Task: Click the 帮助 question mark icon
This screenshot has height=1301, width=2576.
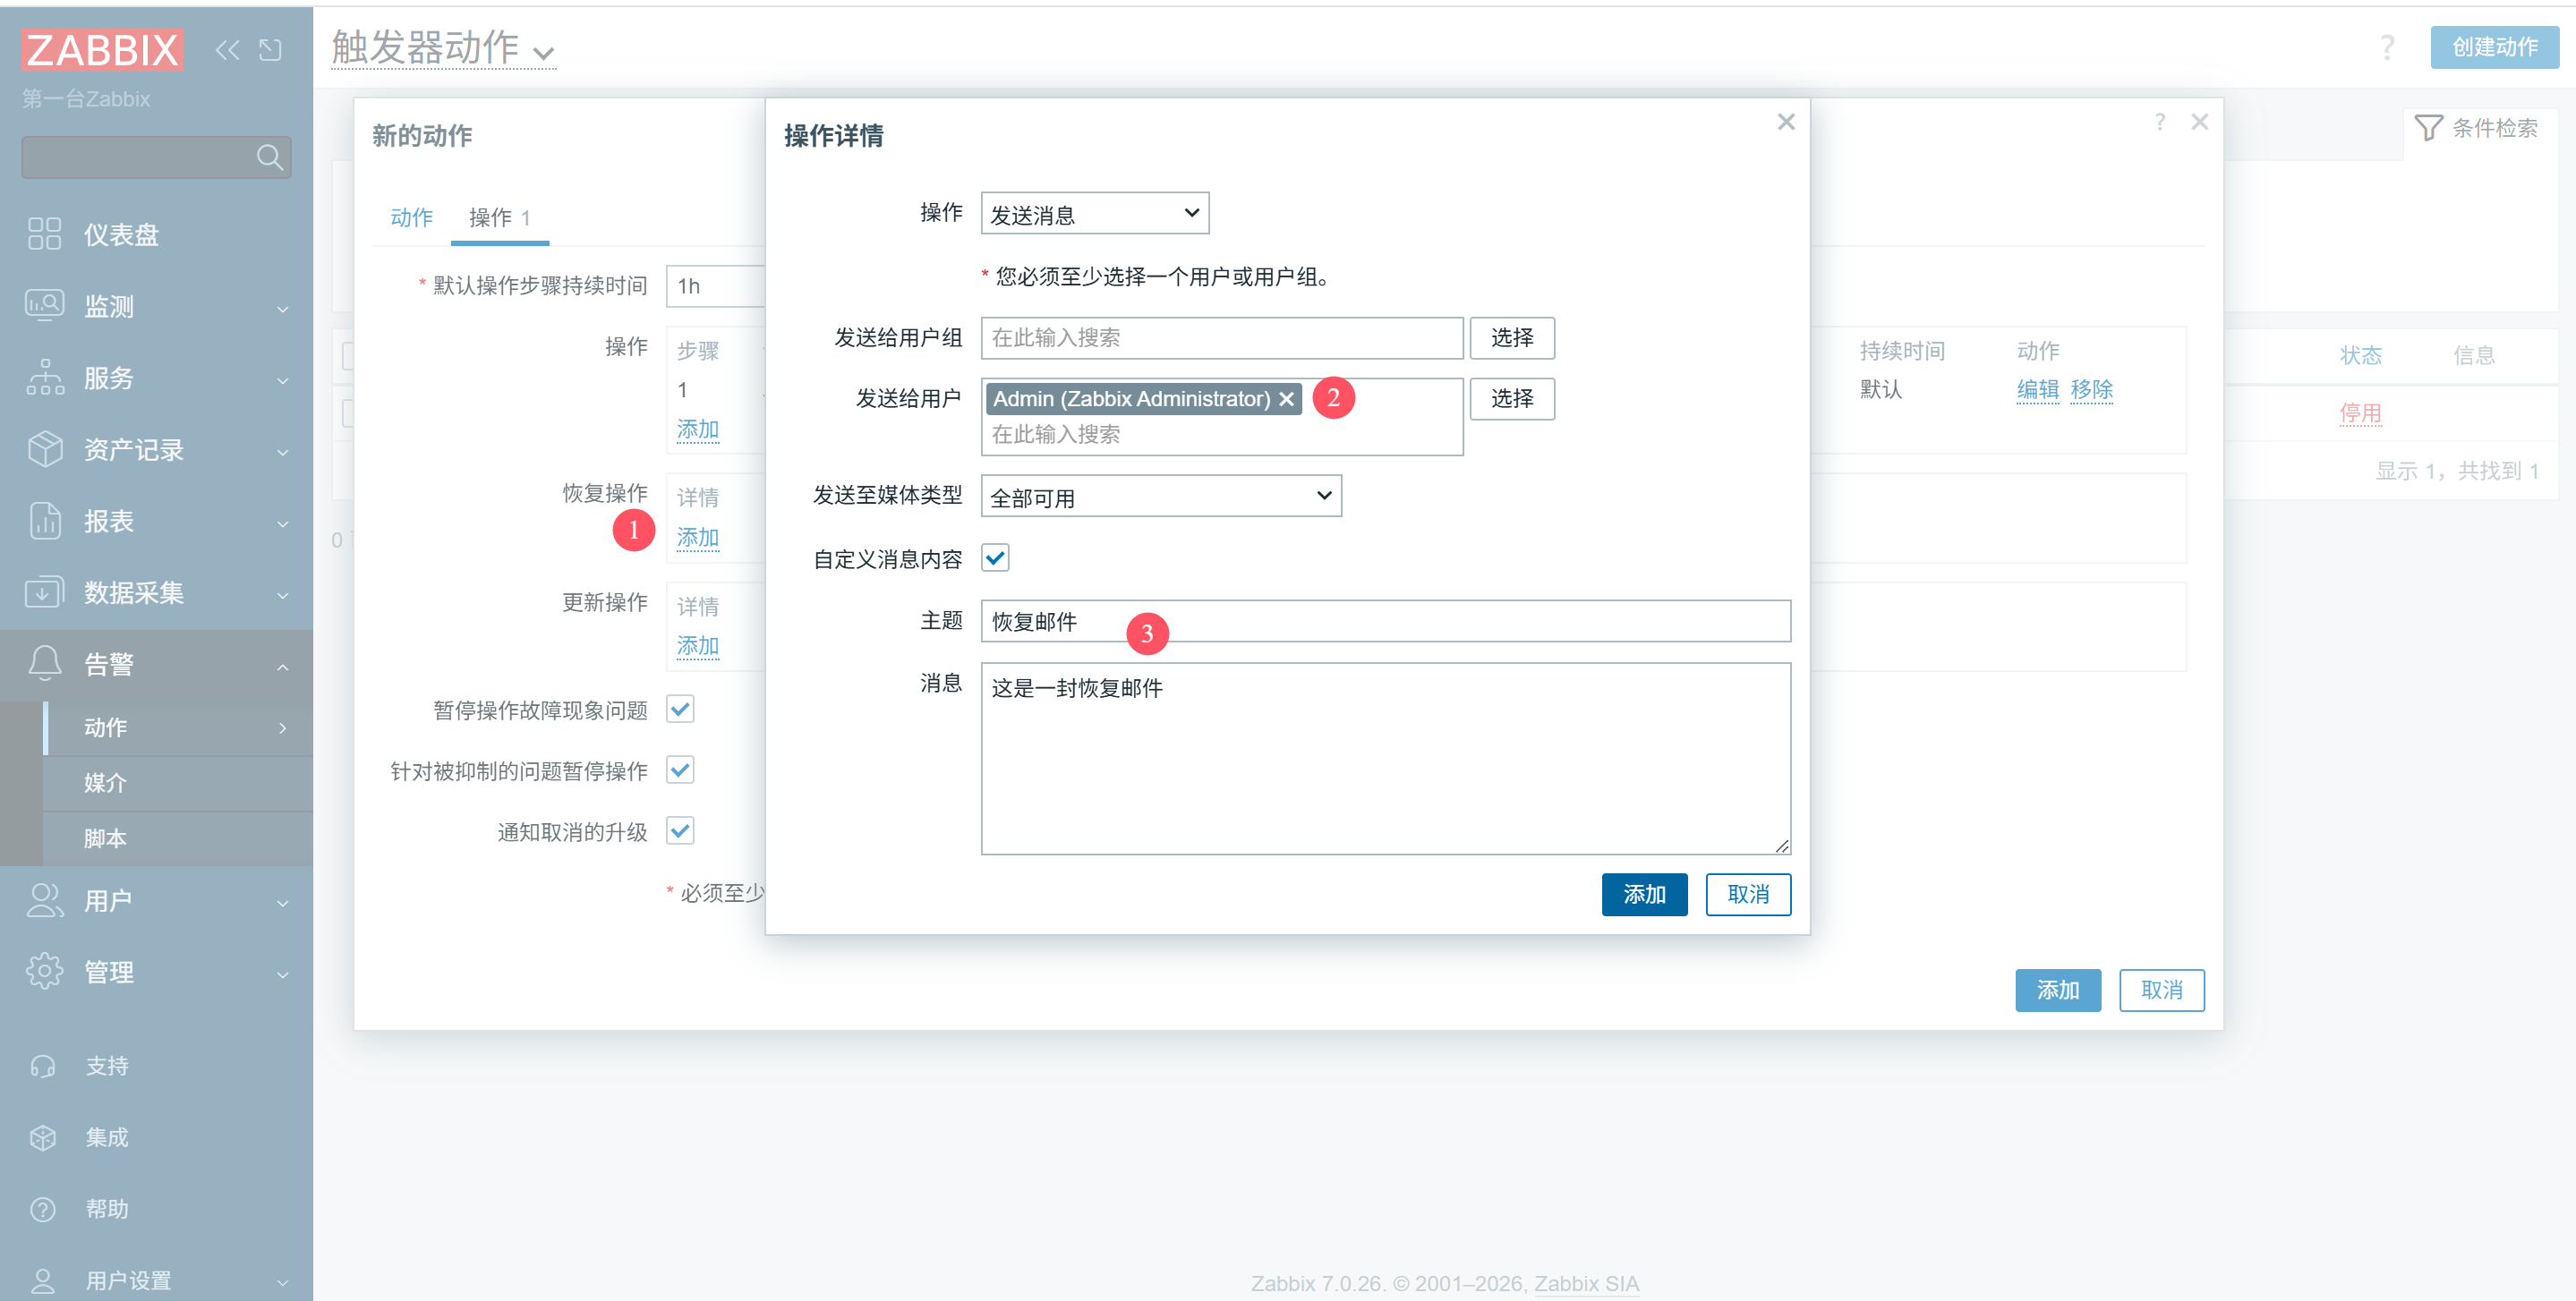Action: coord(43,1209)
